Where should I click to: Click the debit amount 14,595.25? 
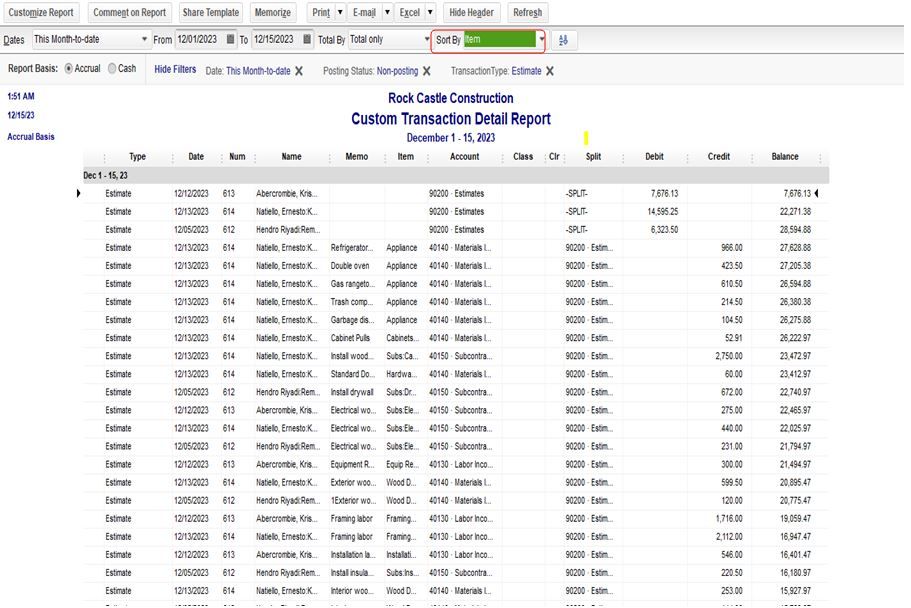(x=662, y=212)
